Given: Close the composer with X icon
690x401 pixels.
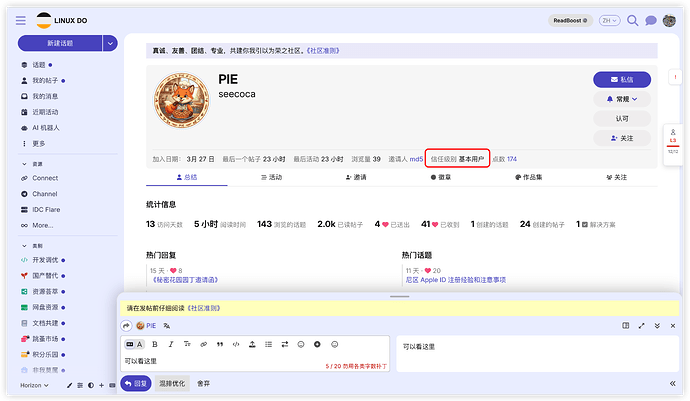Looking at the screenshot, I should point(673,326).
